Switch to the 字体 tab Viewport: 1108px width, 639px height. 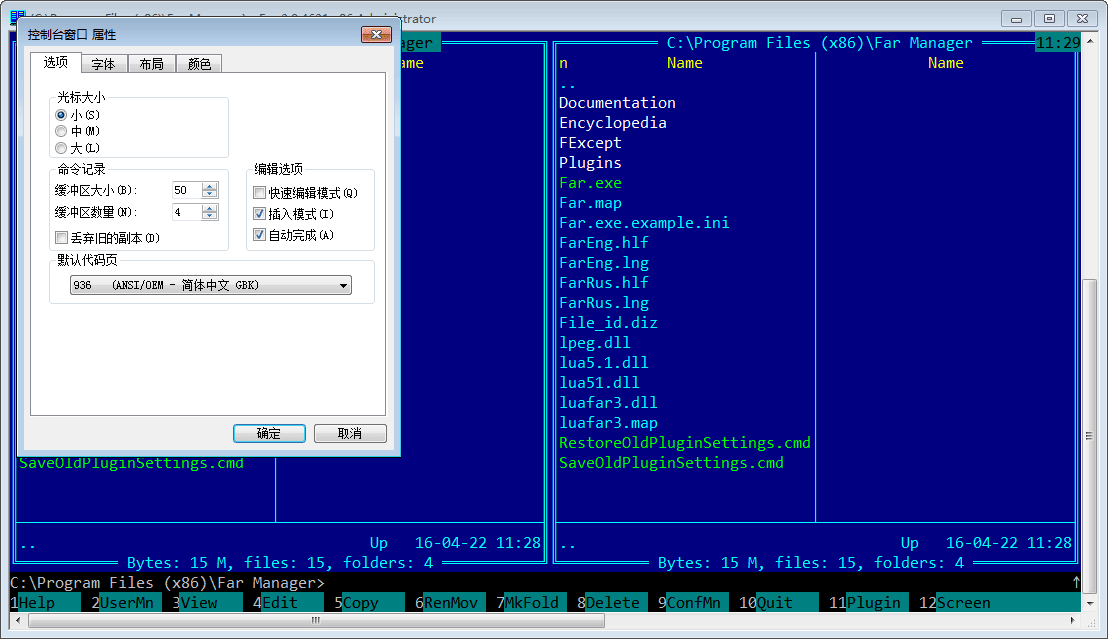(x=103, y=64)
